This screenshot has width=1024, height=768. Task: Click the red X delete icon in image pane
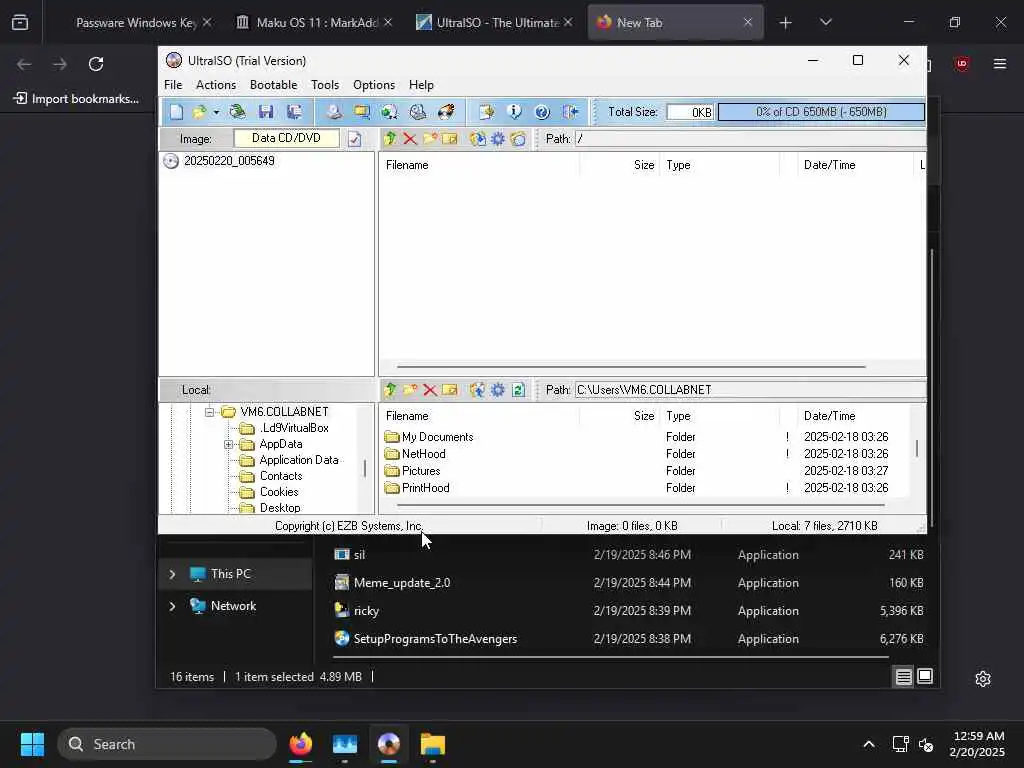pyautogui.click(x=410, y=138)
